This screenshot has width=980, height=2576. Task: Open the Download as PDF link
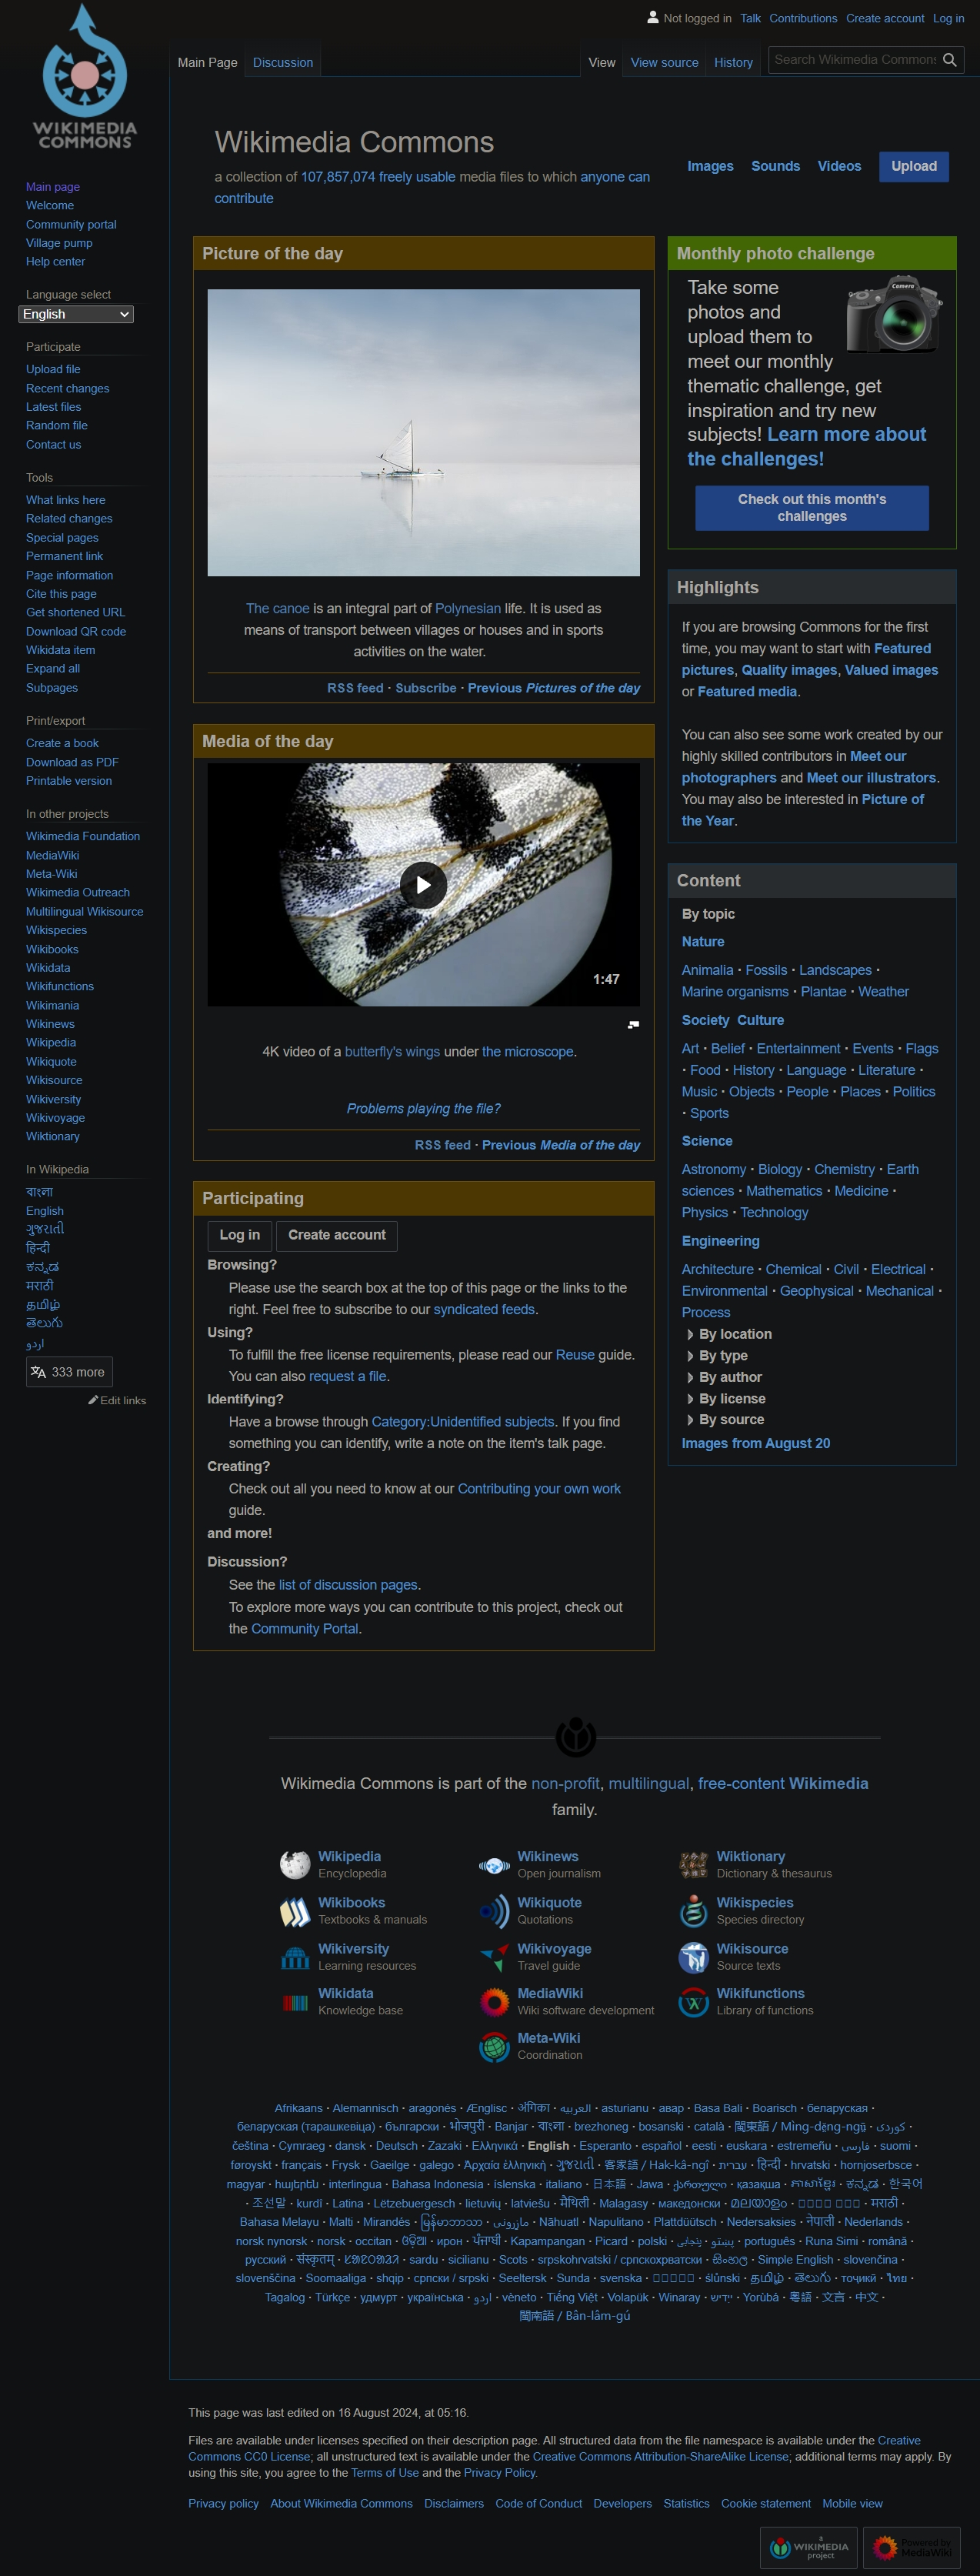pos(72,762)
